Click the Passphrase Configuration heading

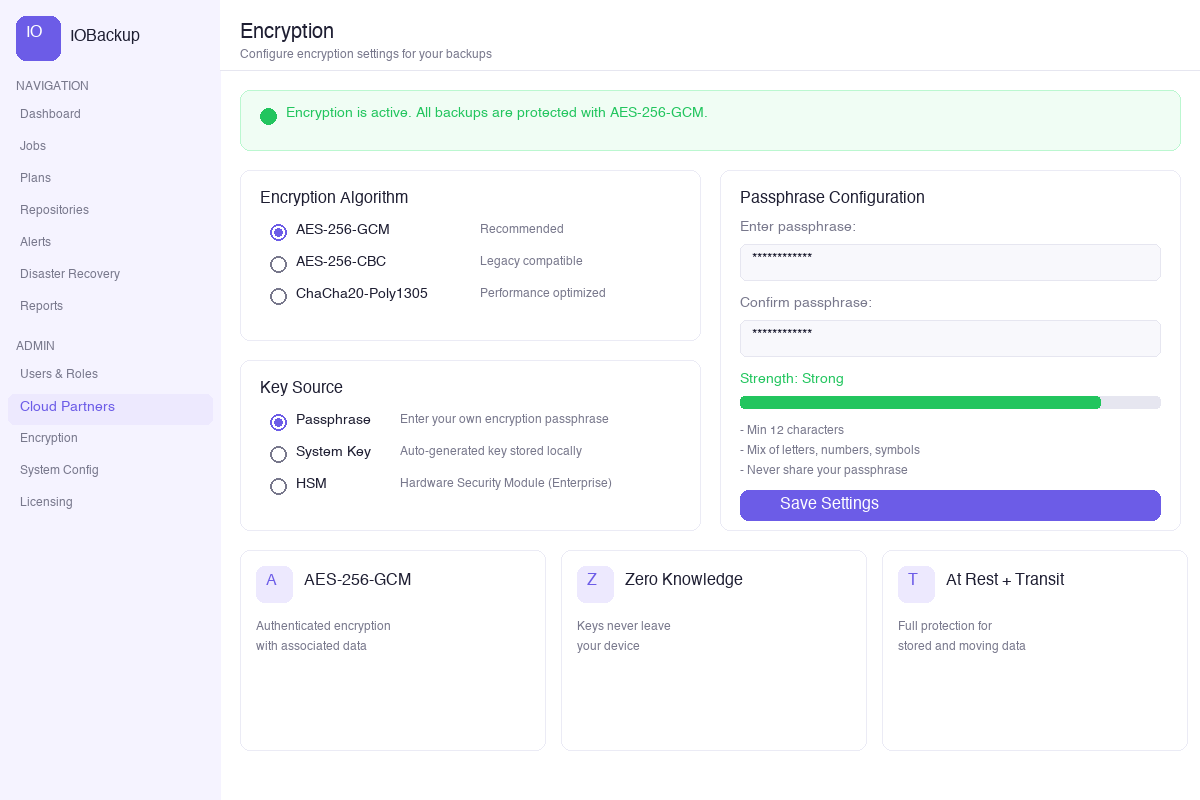832,198
